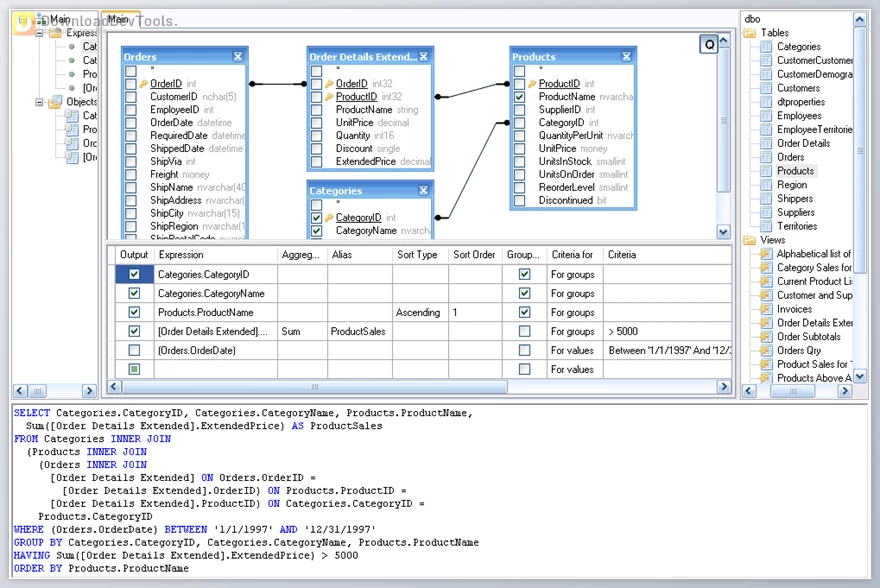
Task: Select the Suppliers table icon
Action: (x=766, y=212)
